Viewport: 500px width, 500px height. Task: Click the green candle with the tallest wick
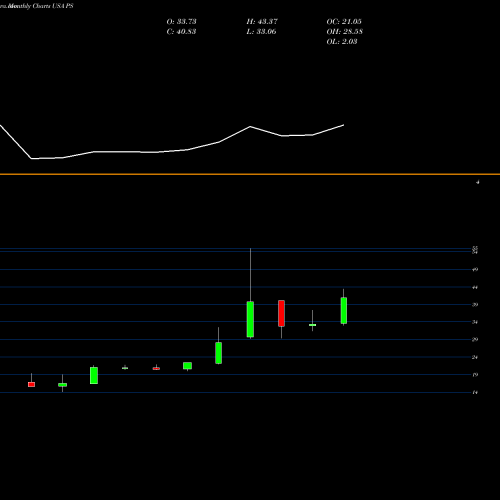[250, 319]
